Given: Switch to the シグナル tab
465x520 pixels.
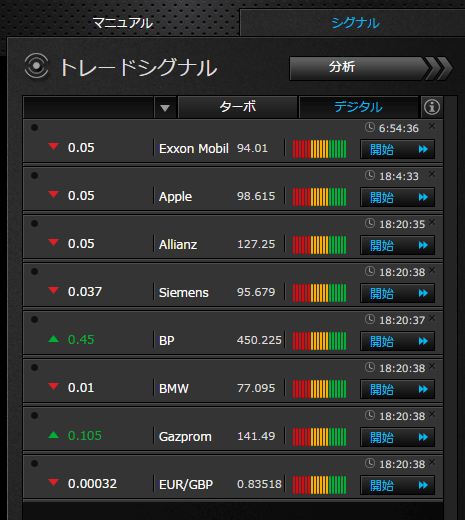Looking at the screenshot, I should point(355,23).
